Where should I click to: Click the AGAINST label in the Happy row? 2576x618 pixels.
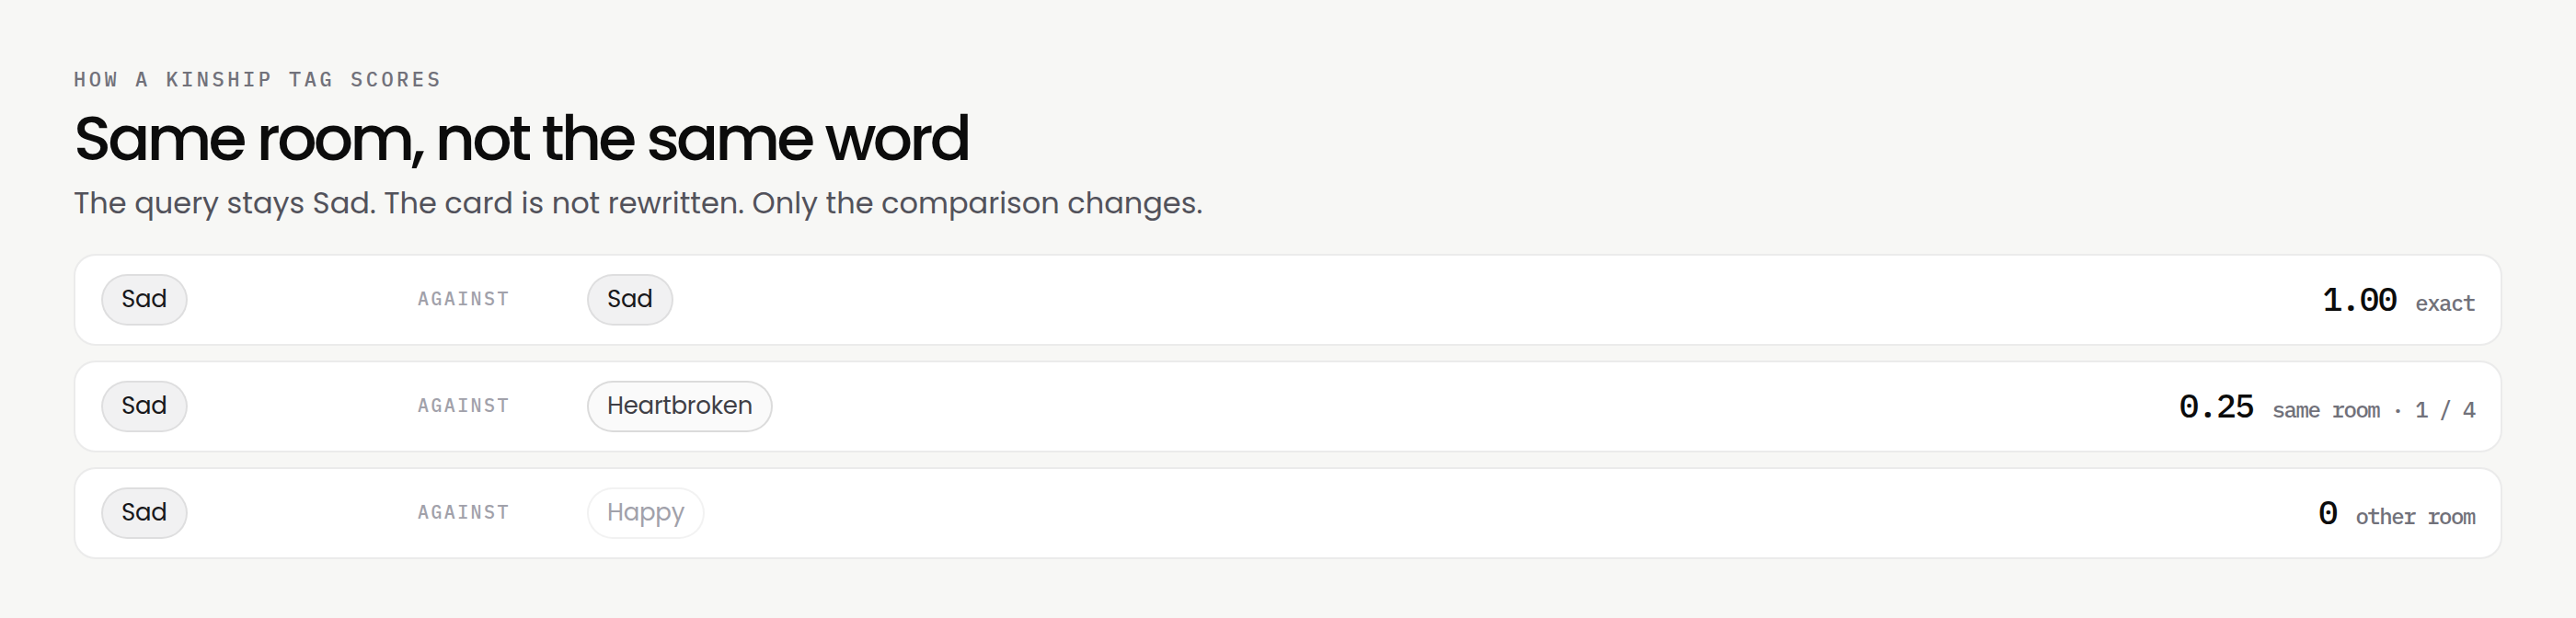coord(463,513)
